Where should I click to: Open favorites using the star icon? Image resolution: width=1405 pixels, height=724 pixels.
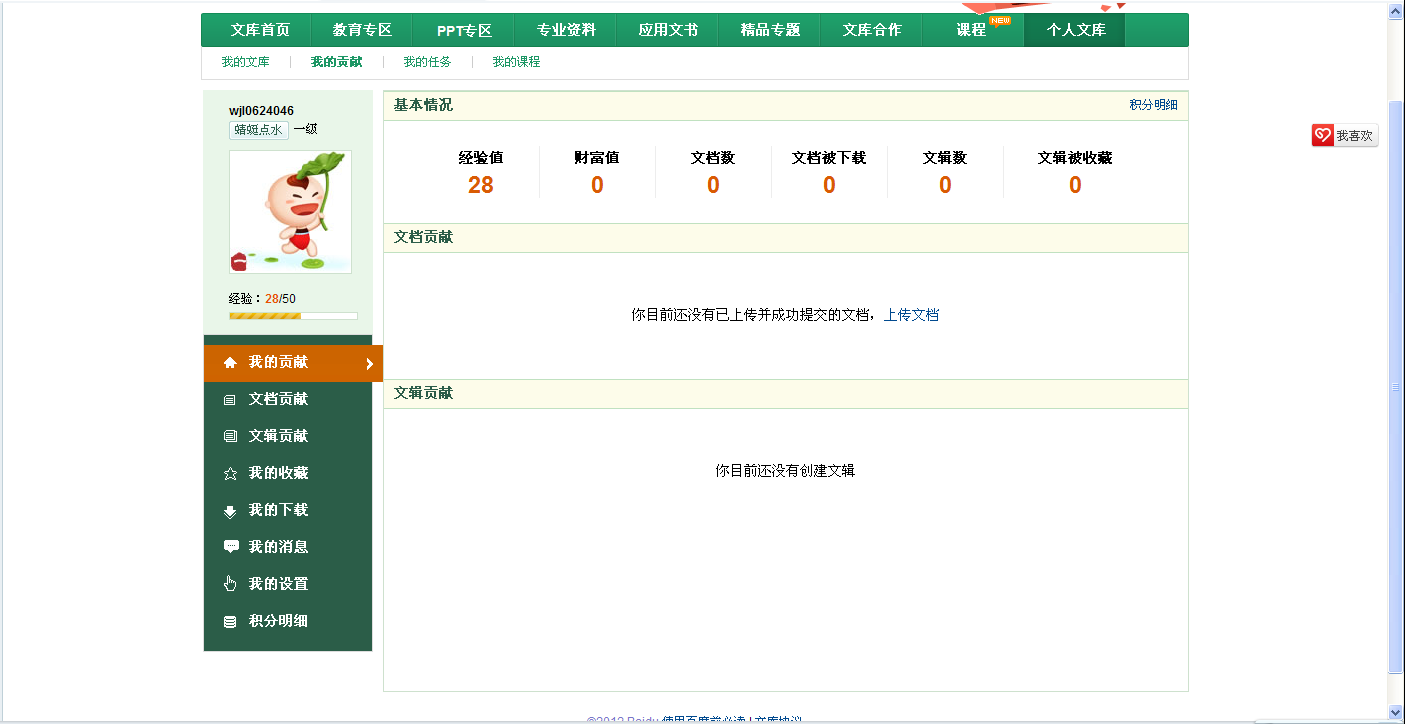tap(231, 473)
